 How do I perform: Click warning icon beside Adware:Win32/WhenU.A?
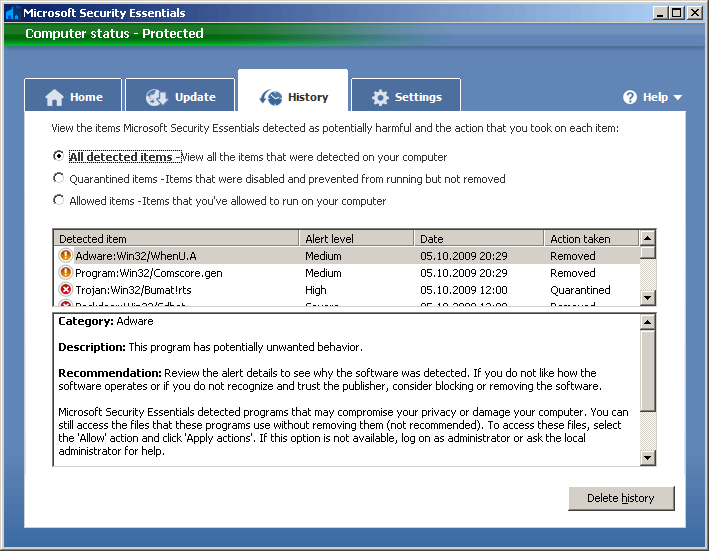66,255
